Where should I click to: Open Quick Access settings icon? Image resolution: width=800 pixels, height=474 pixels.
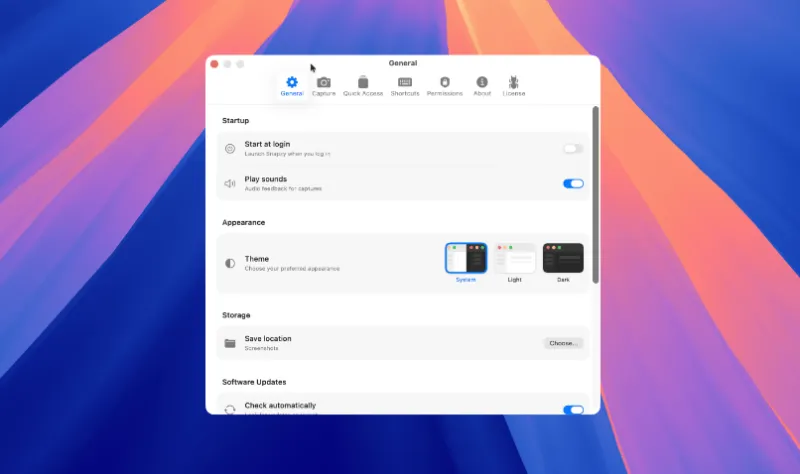[x=363, y=82]
